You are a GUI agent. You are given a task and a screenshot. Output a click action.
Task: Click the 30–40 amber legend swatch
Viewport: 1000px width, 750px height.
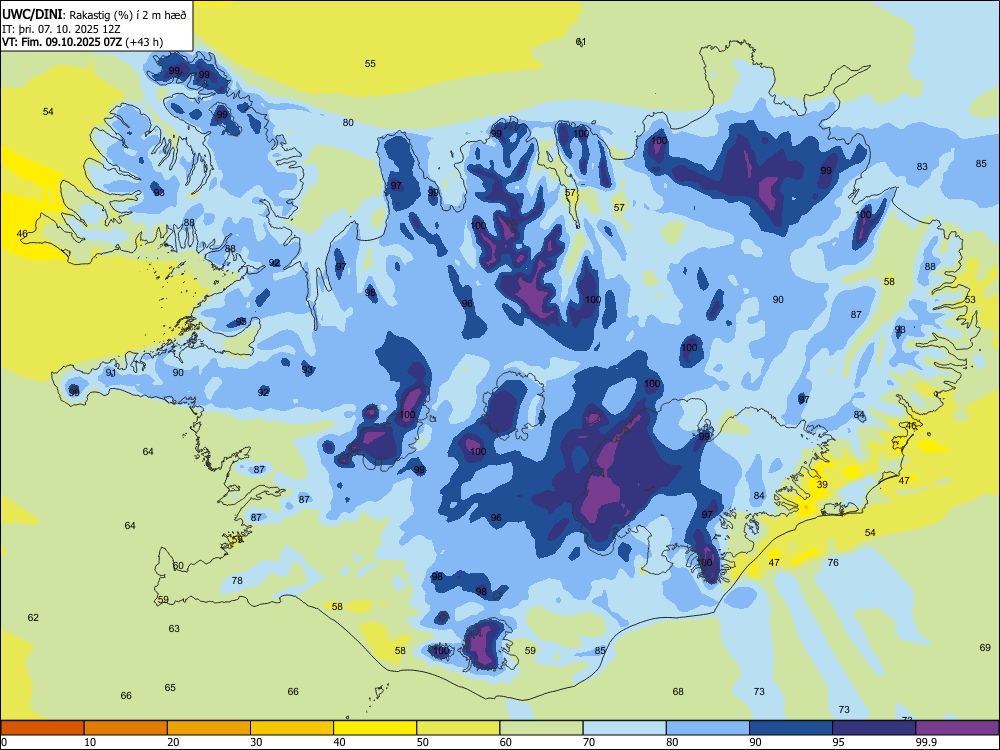click(292, 728)
